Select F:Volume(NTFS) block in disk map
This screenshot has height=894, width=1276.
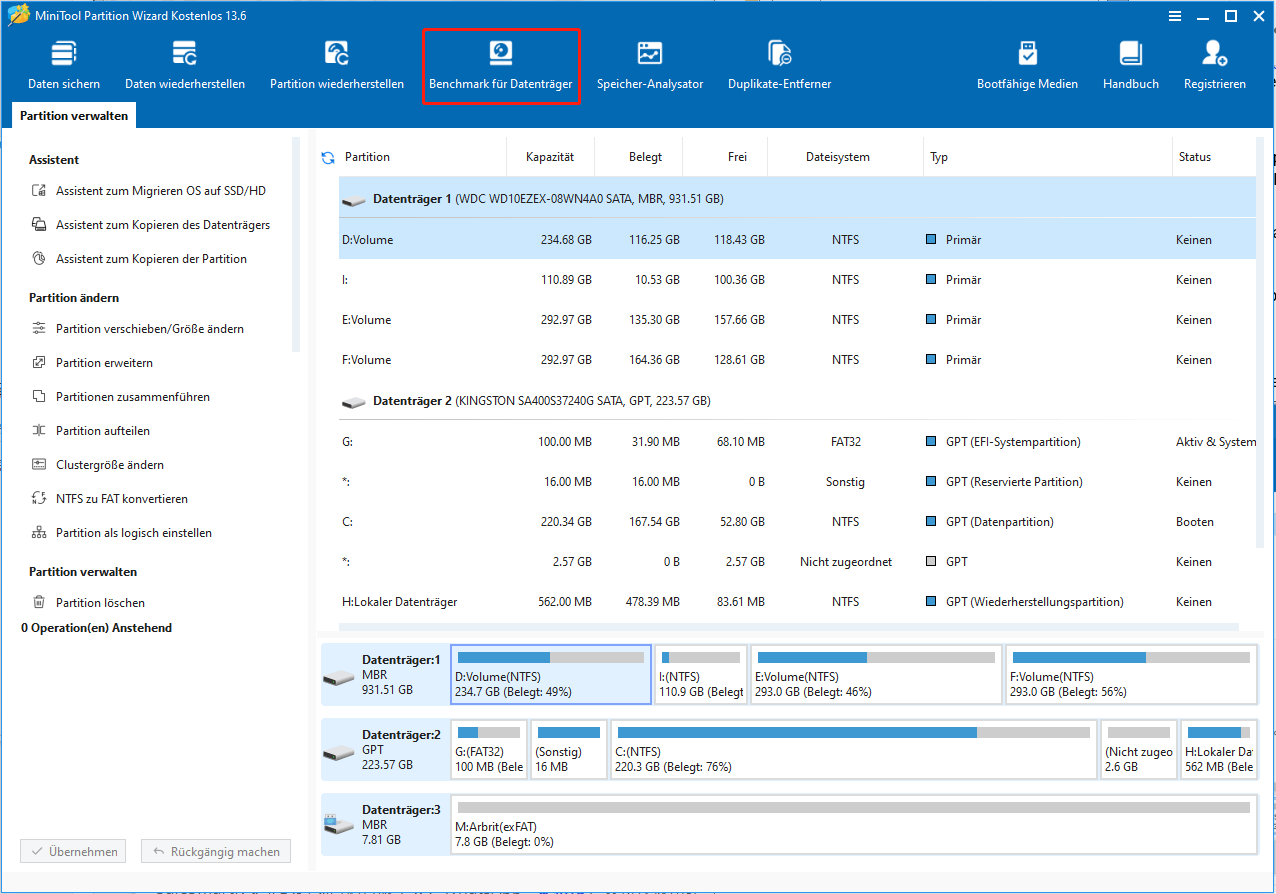[x=1131, y=675]
